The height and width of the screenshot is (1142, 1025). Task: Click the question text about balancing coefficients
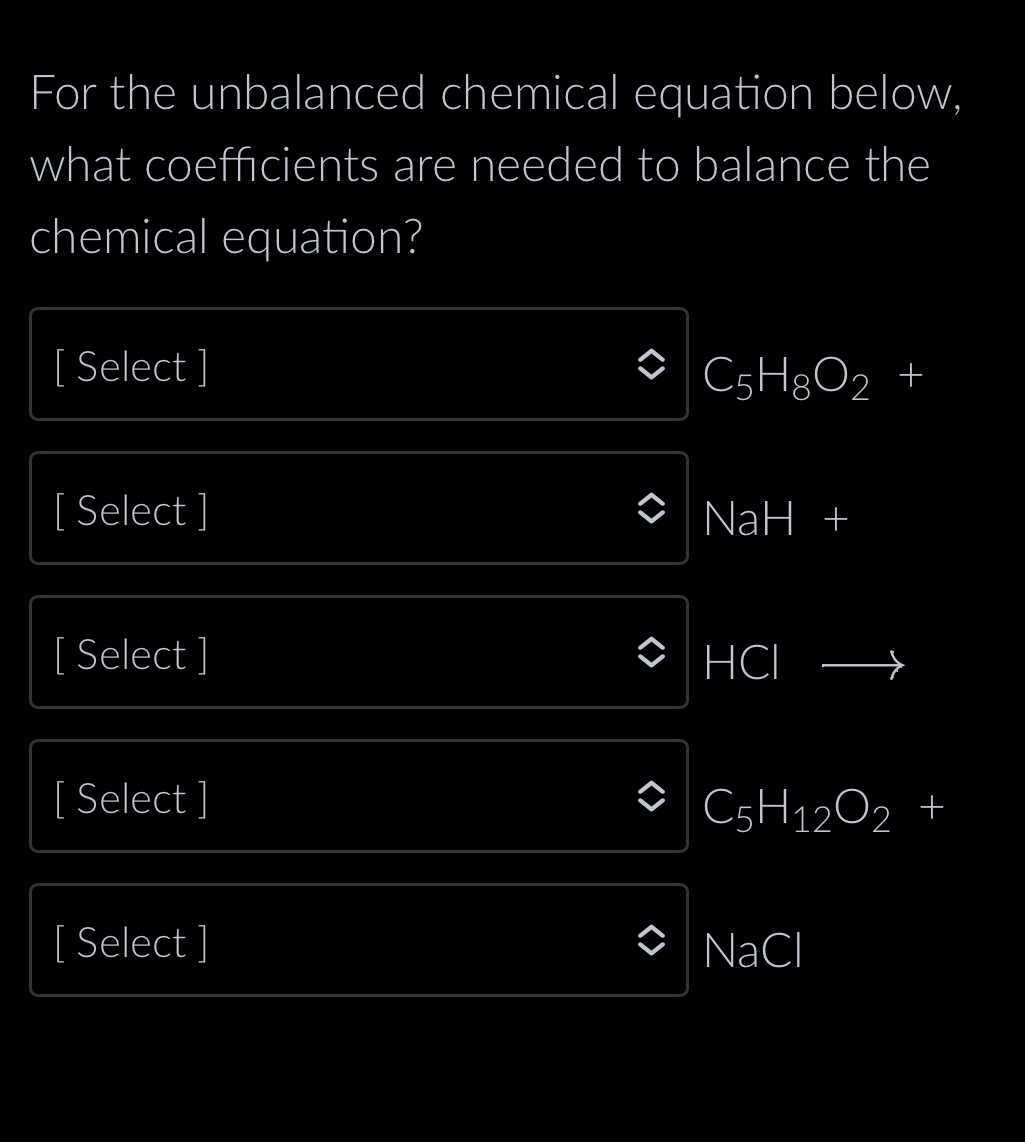(495, 165)
